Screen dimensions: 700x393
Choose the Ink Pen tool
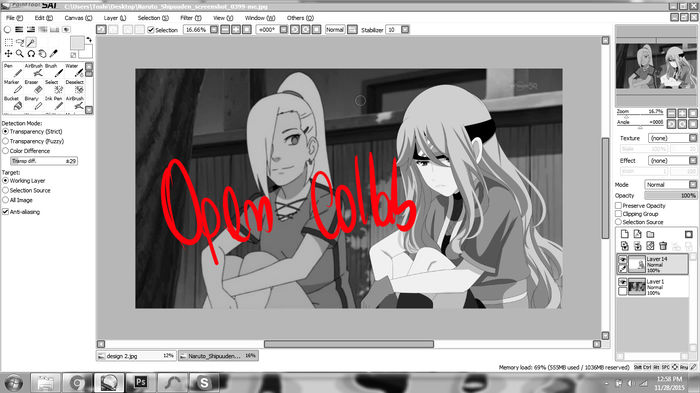click(x=54, y=103)
